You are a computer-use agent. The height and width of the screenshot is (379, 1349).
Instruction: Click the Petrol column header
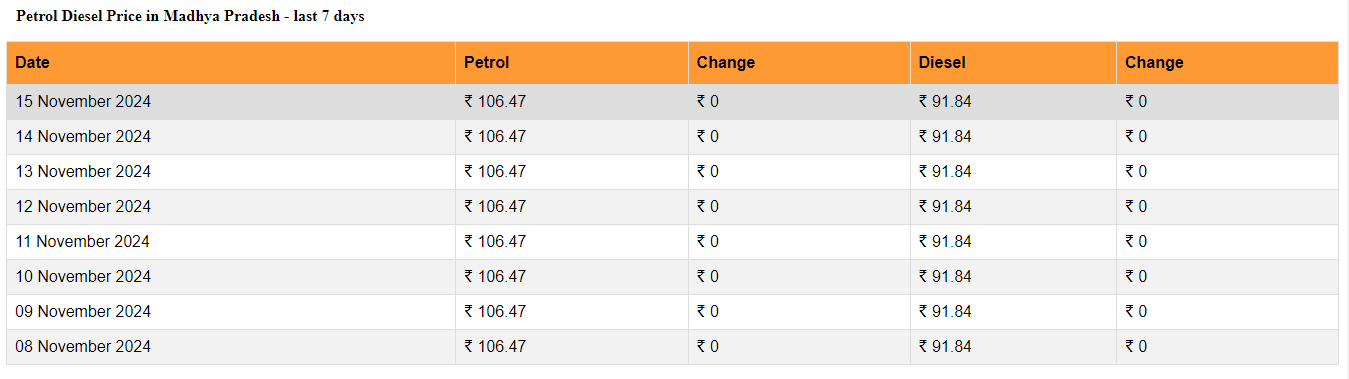click(572, 62)
